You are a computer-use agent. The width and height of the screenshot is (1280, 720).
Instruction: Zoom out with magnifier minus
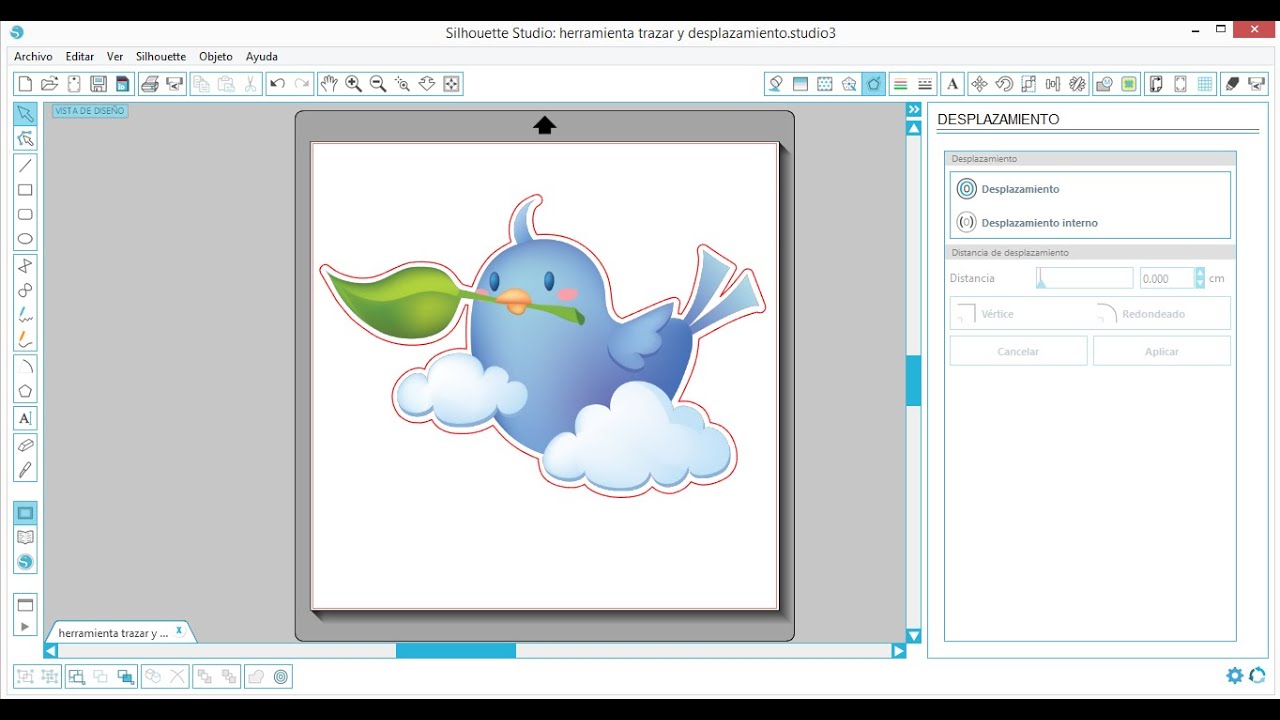tap(378, 84)
